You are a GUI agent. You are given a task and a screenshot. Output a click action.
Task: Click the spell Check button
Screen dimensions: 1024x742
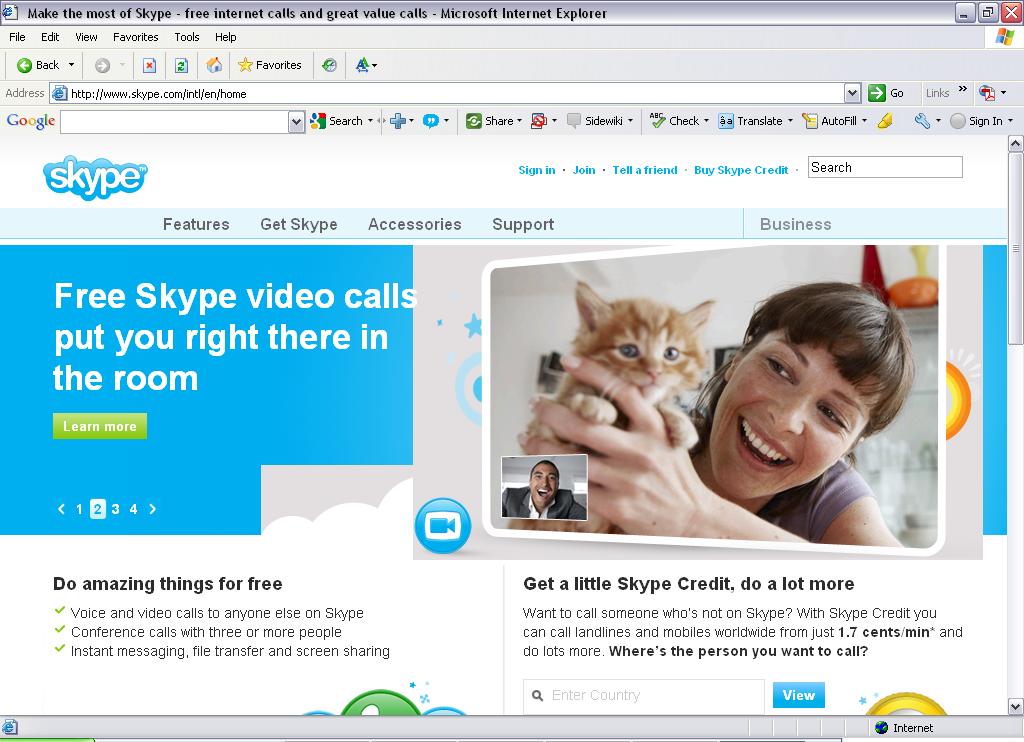[x=675, y=121]
